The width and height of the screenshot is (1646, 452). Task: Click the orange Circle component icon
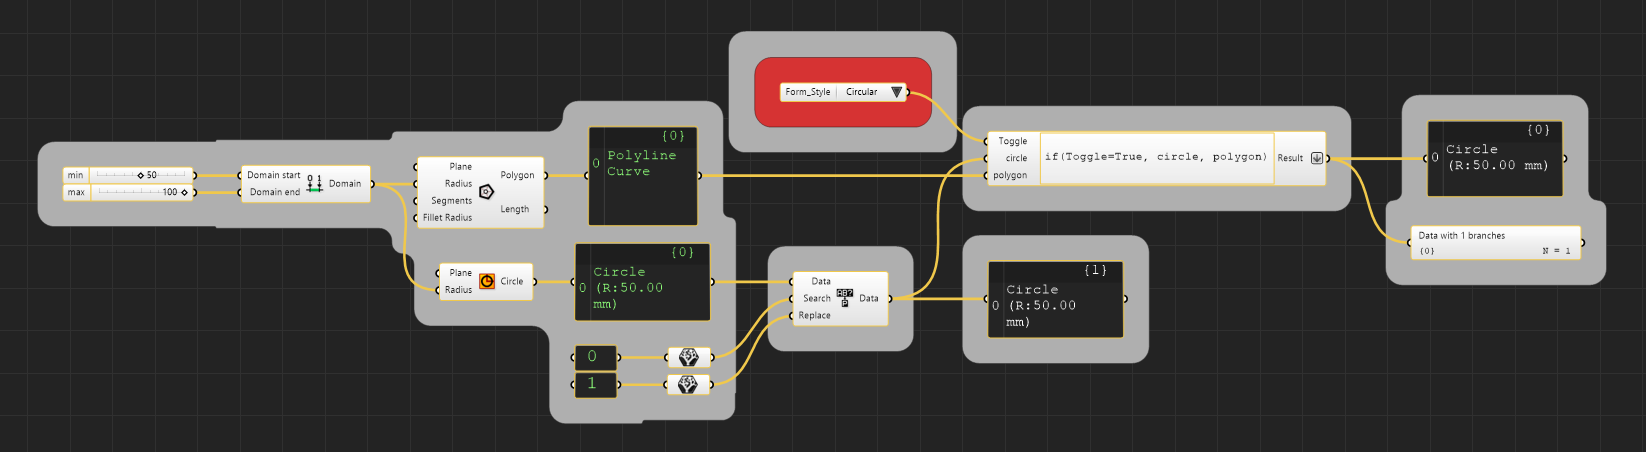(x=487, y=281)
